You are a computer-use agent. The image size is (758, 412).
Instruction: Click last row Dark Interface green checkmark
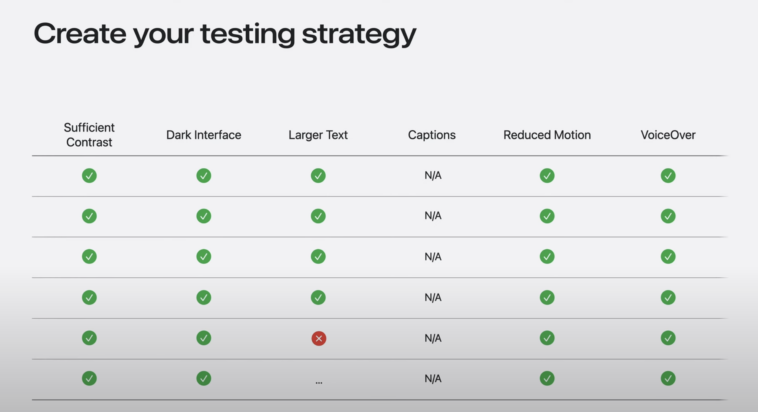(204, 378)
